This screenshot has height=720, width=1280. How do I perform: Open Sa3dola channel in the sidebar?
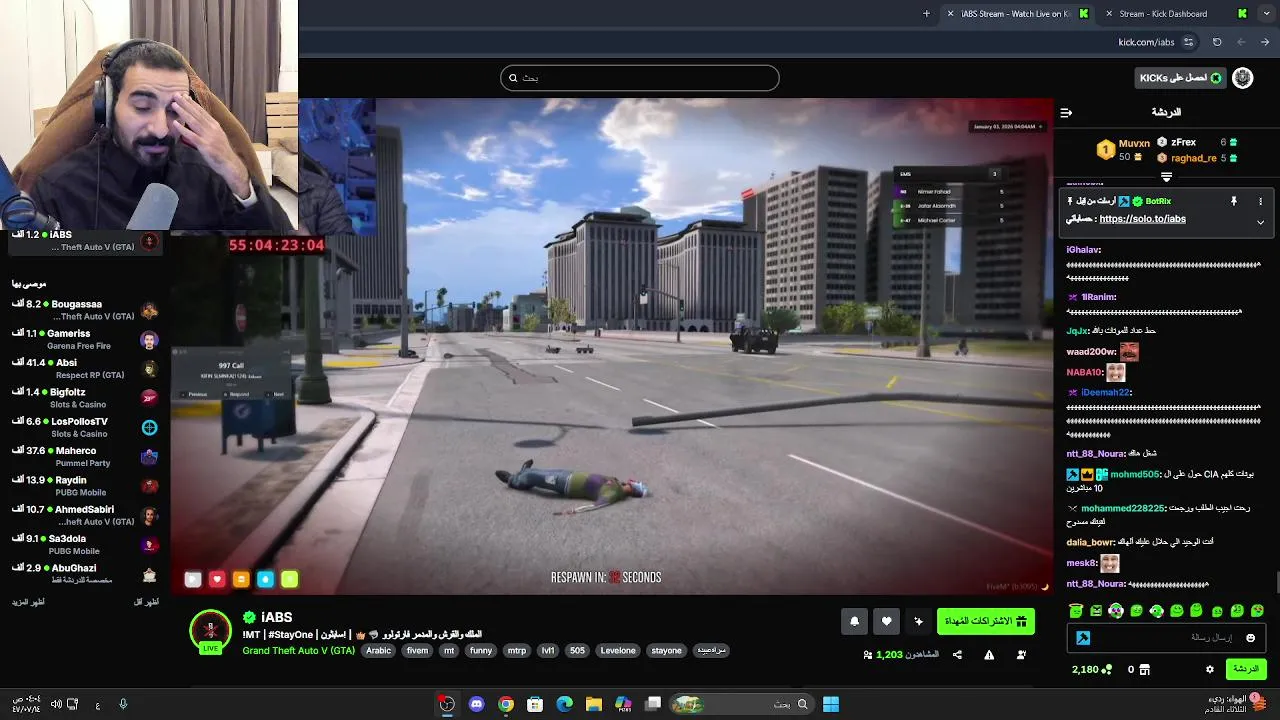(85, 544)
